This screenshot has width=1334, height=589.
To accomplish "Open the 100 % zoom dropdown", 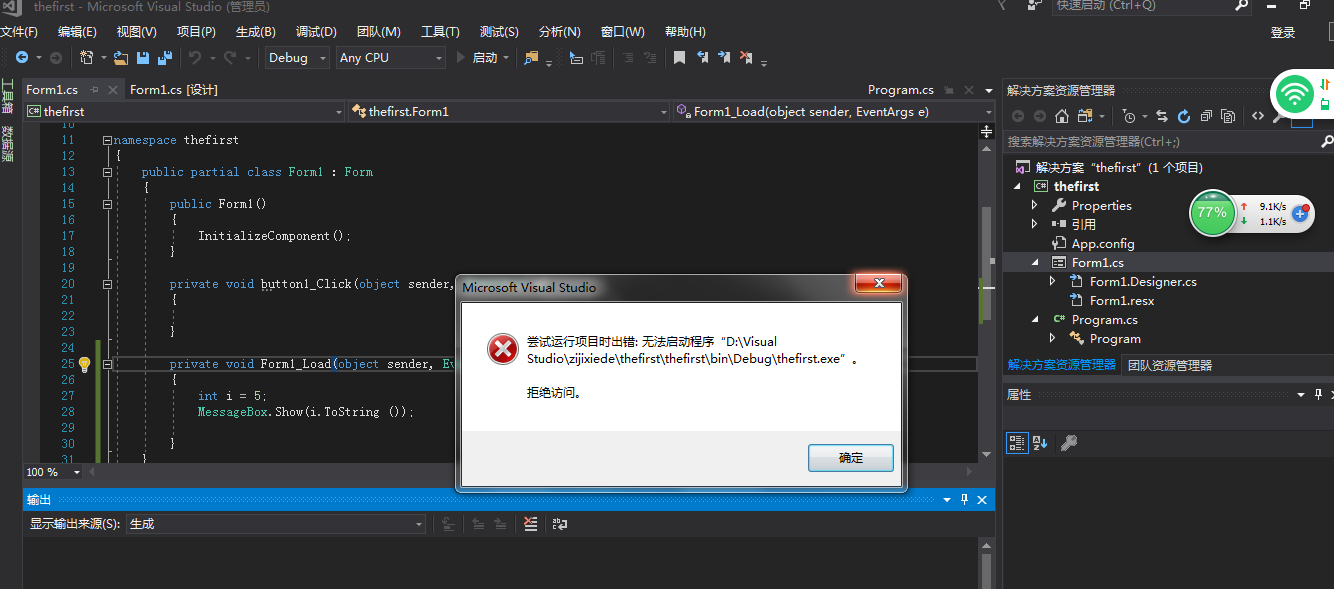I will tap(54, 472).
